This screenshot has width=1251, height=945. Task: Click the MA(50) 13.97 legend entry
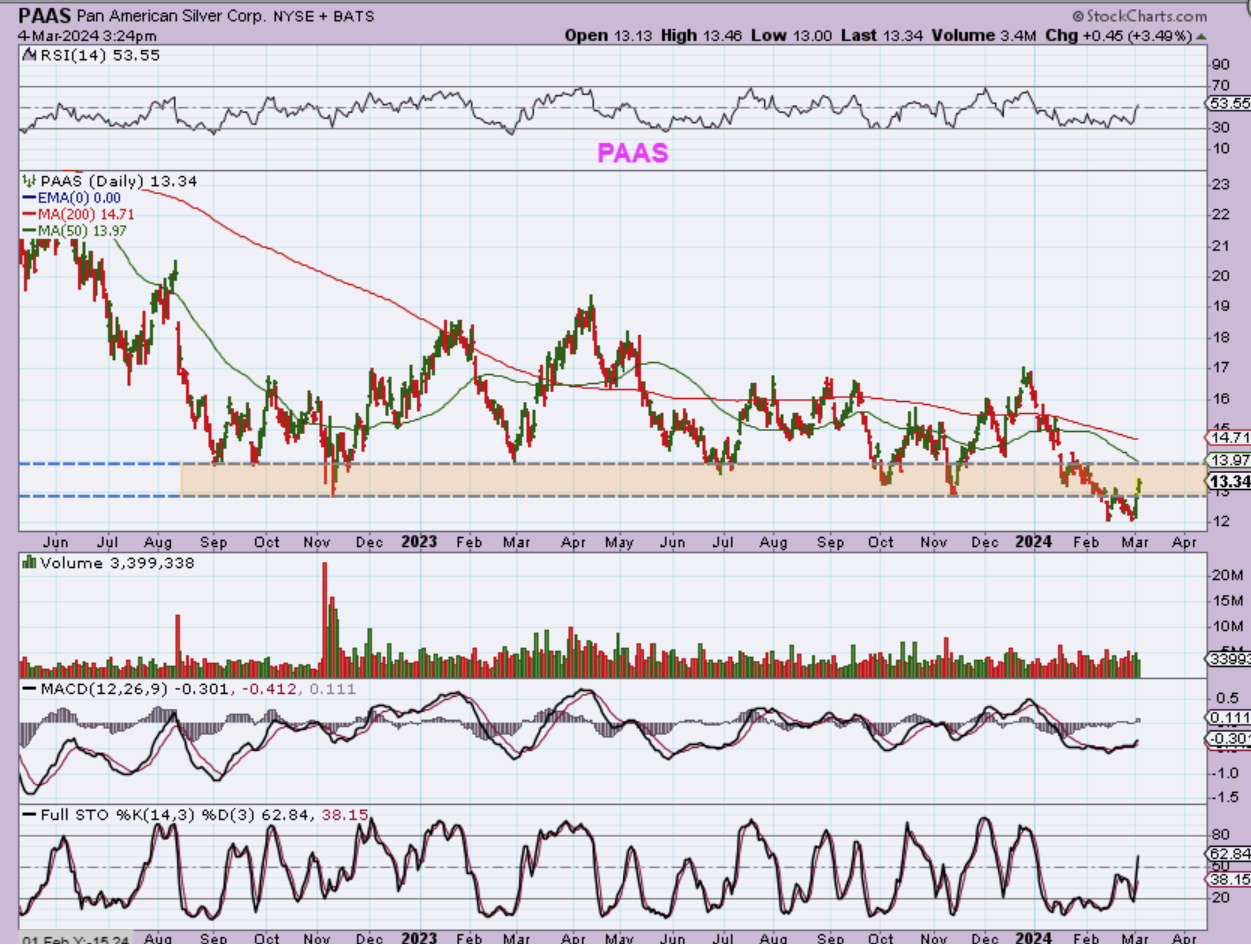point(75,230)
